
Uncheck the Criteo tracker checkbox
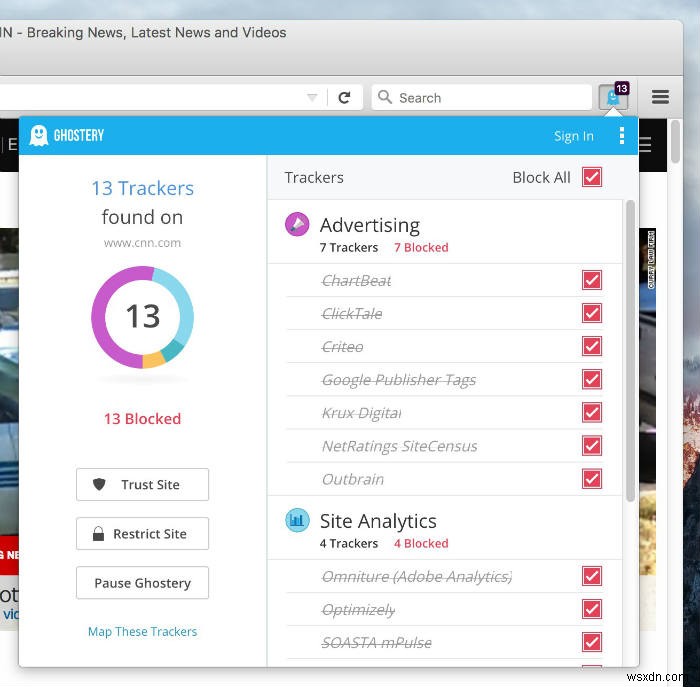592,346
